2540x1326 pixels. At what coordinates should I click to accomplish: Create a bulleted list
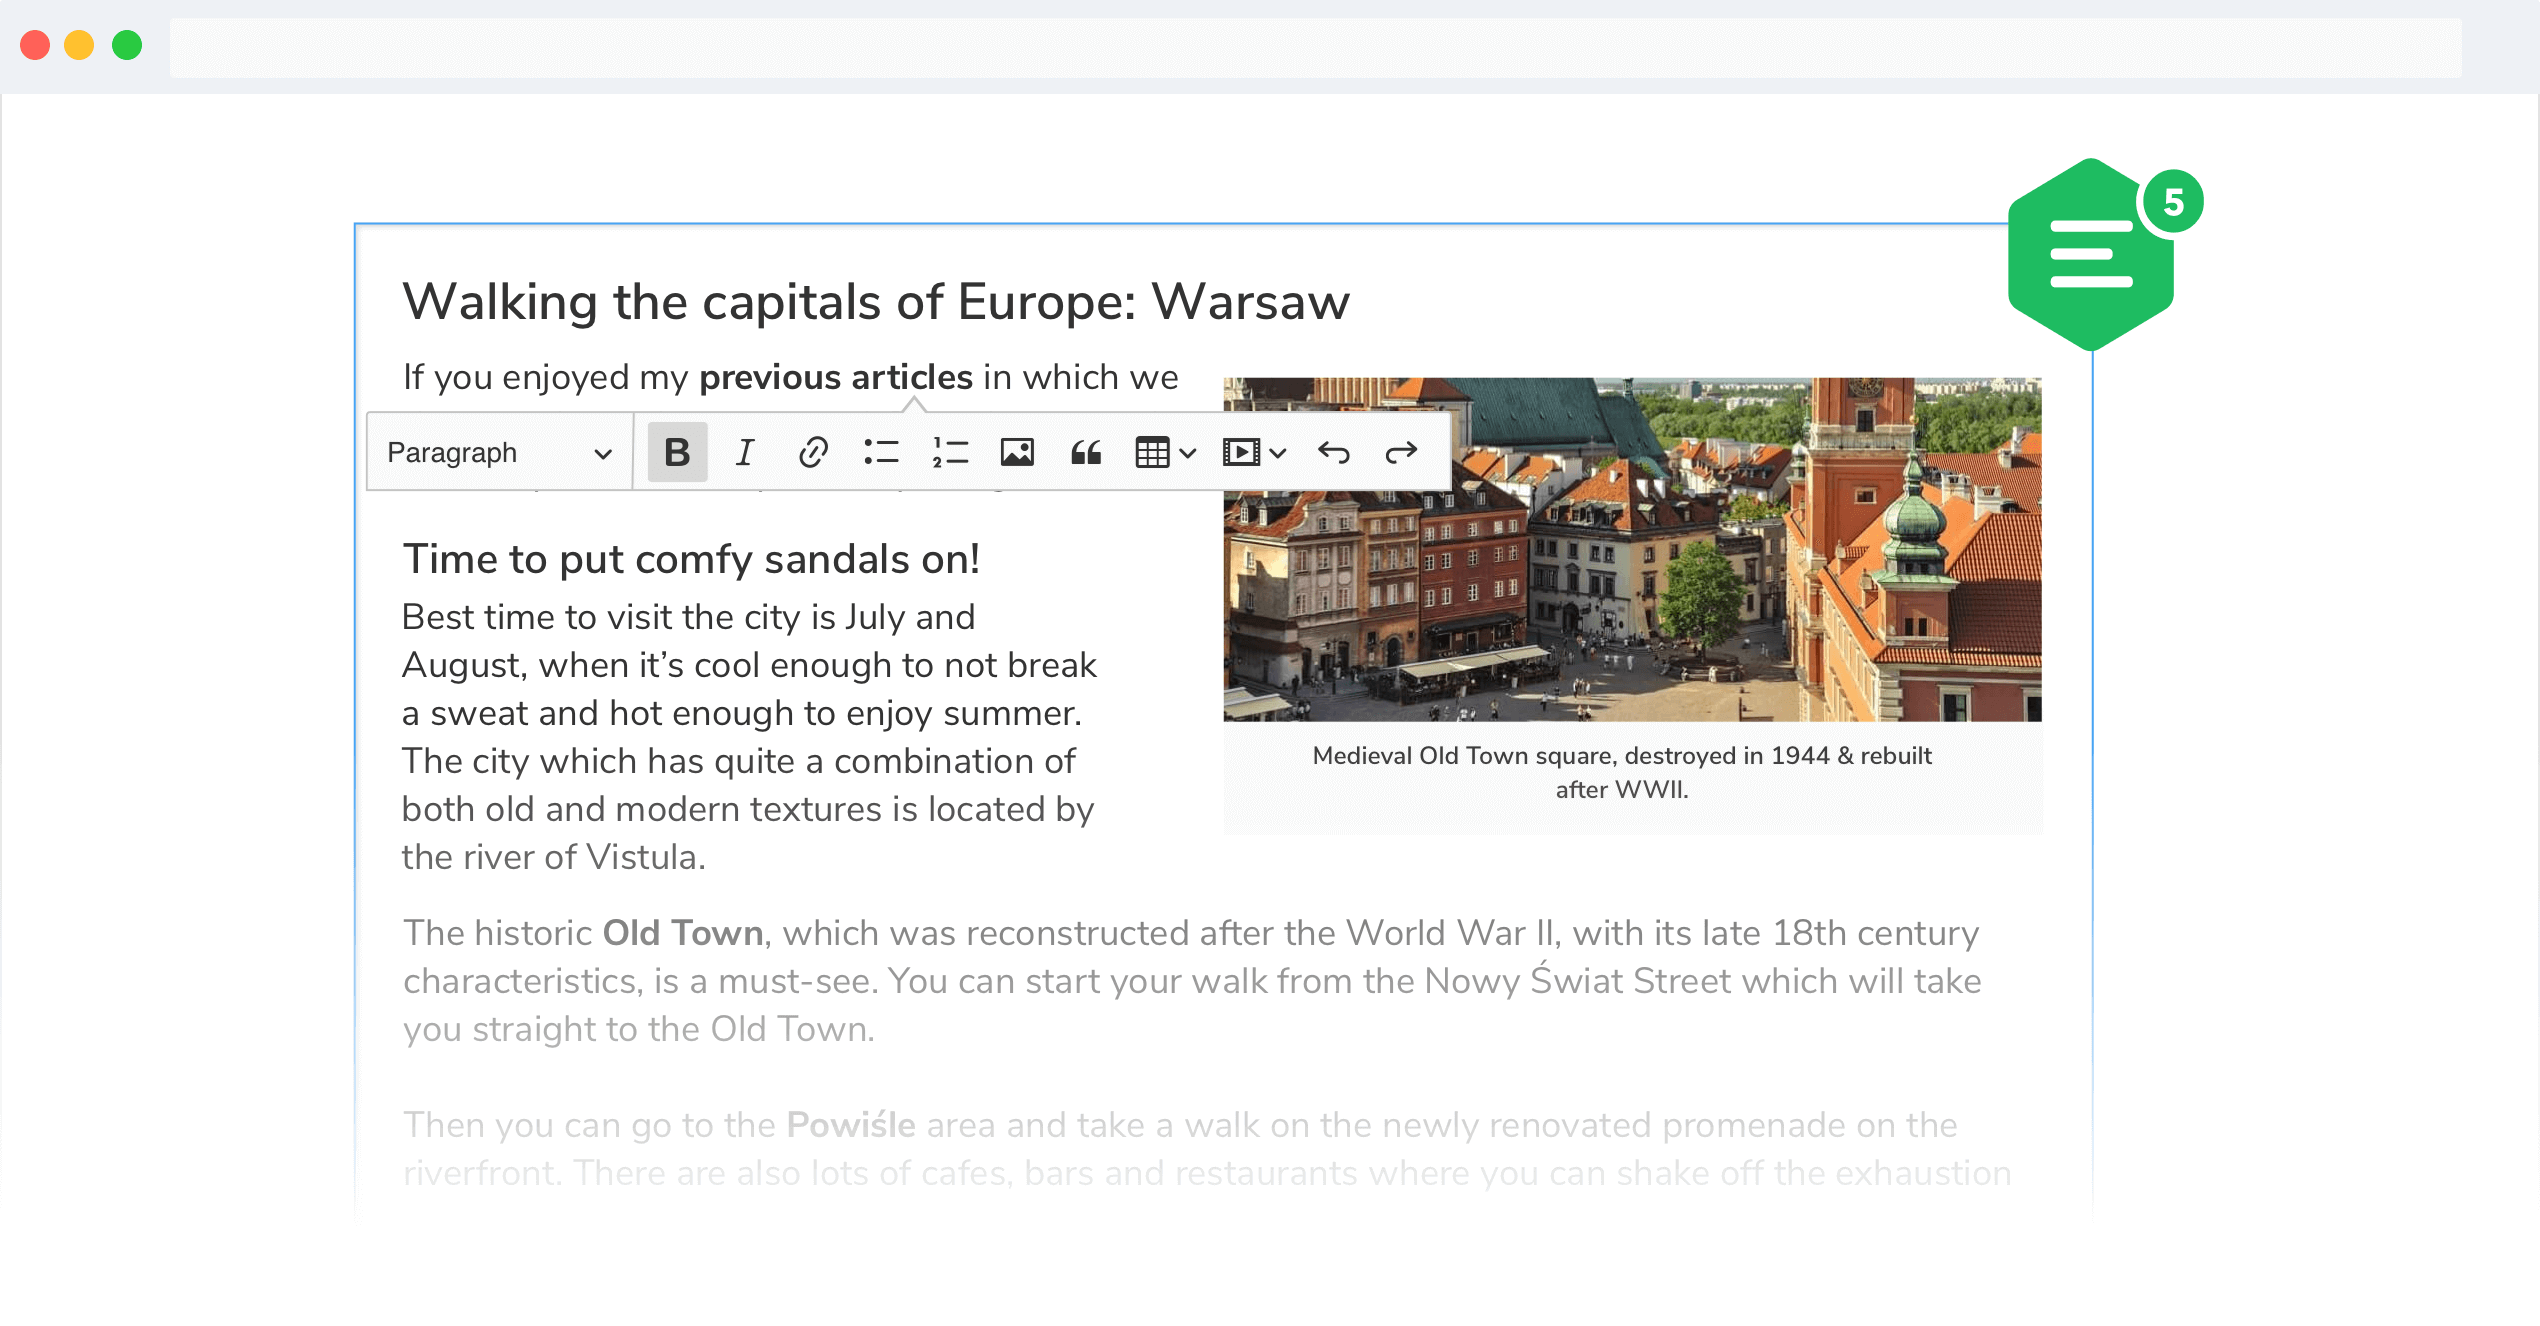(881, 453)
